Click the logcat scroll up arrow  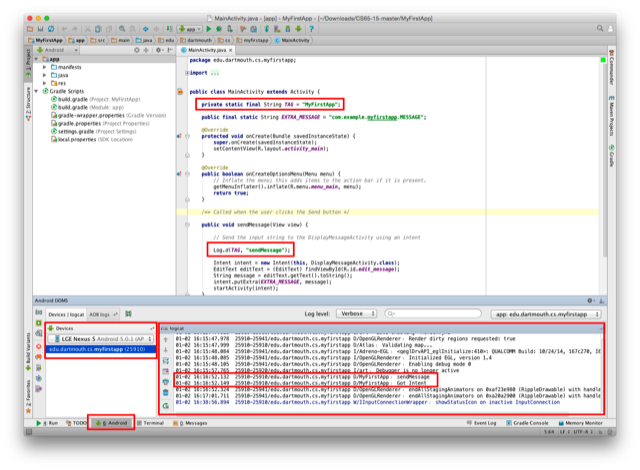click(x=165, y=339)
